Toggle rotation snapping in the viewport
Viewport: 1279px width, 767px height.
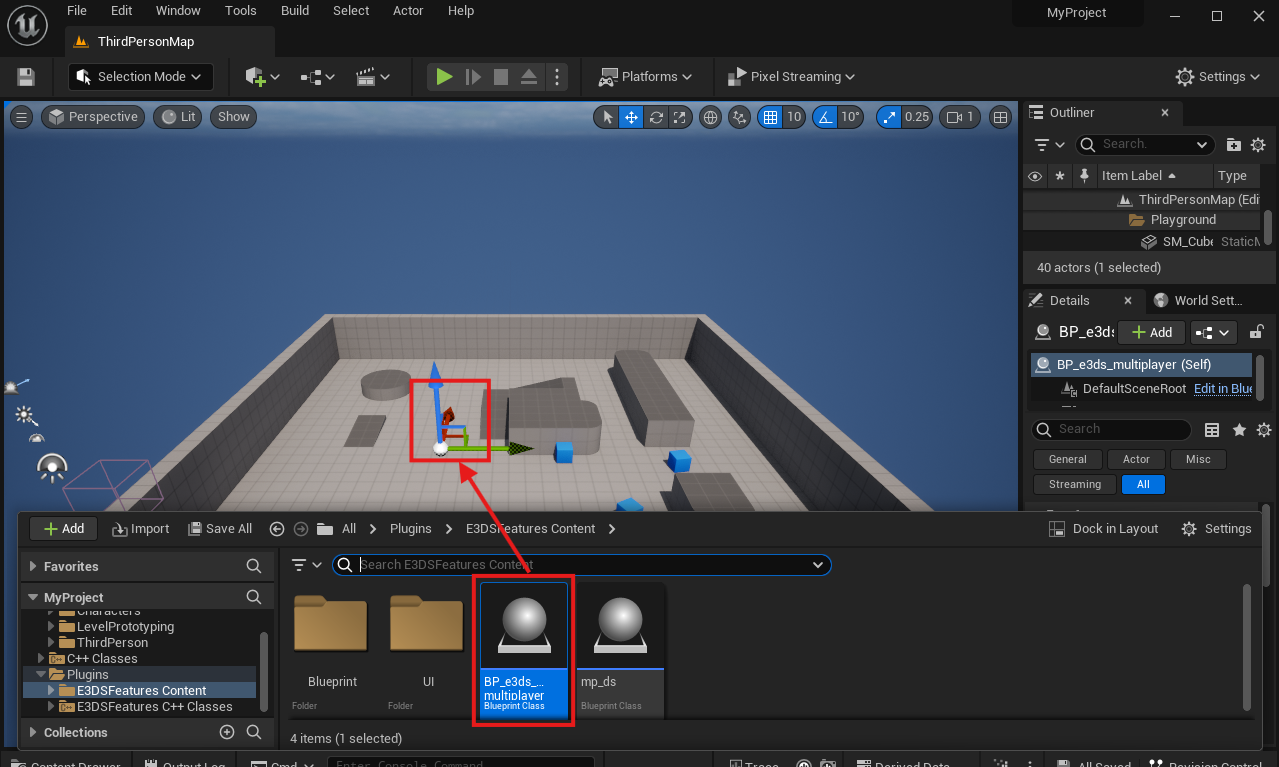[825, 117]
